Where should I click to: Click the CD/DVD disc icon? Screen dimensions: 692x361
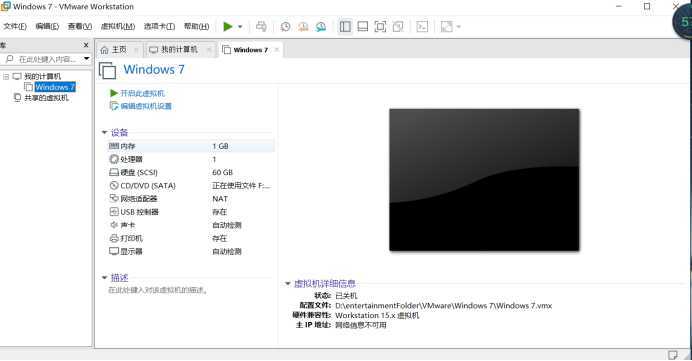coord(114,186)
